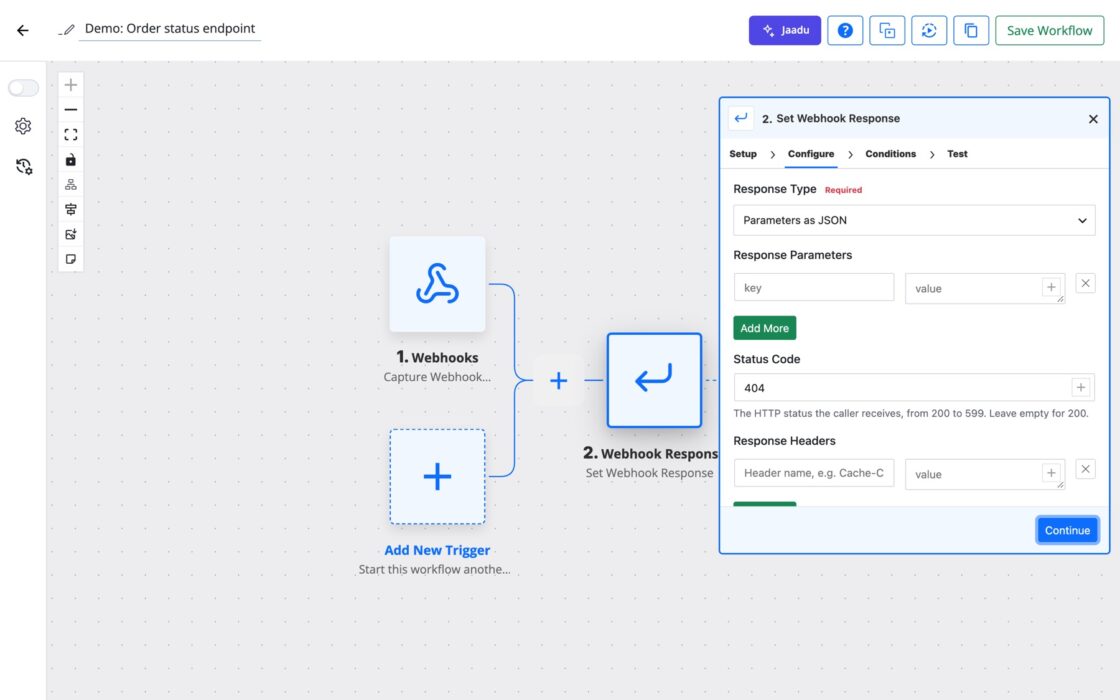Click the Webhooks node label

pyautogui.click(x=437, y=357)
